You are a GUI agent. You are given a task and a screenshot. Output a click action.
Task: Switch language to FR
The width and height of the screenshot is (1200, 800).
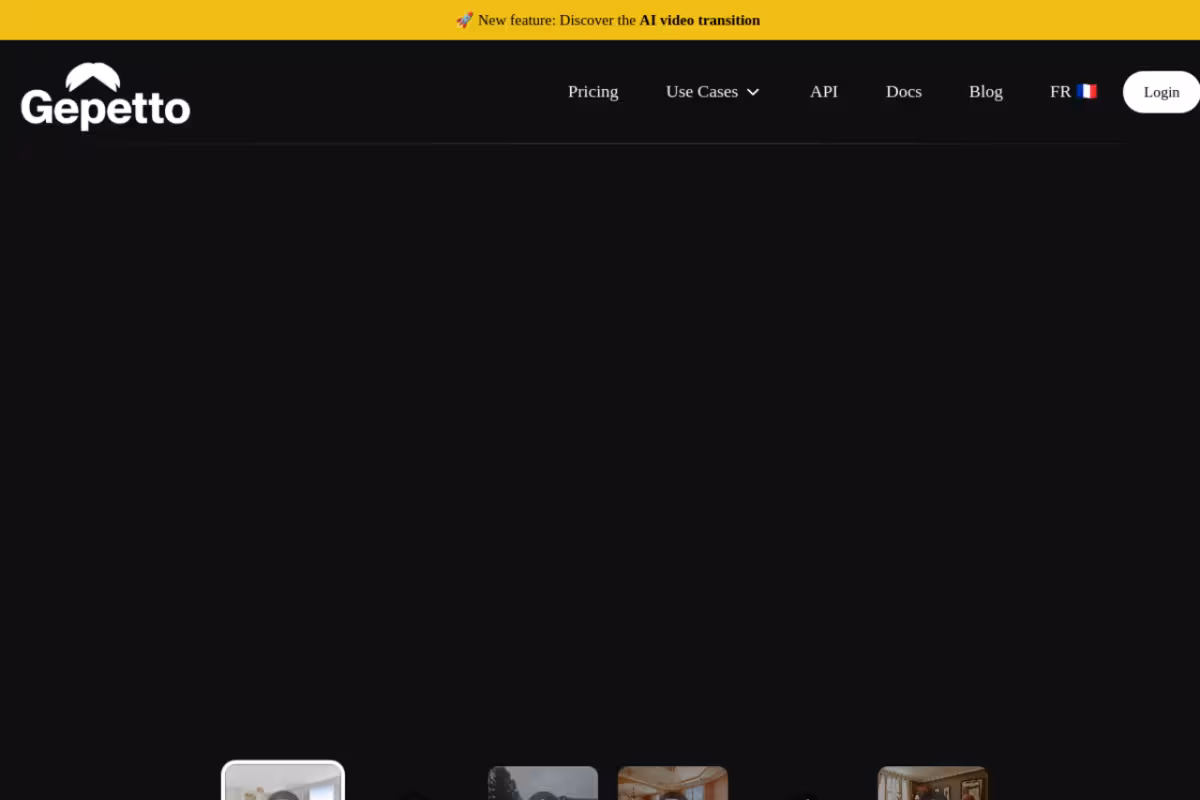coord(1073,92)
